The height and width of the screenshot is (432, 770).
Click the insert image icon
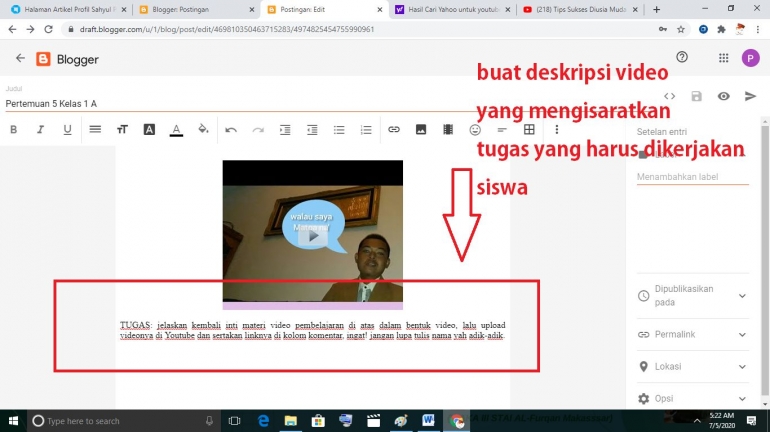click(x=420, y=129)
